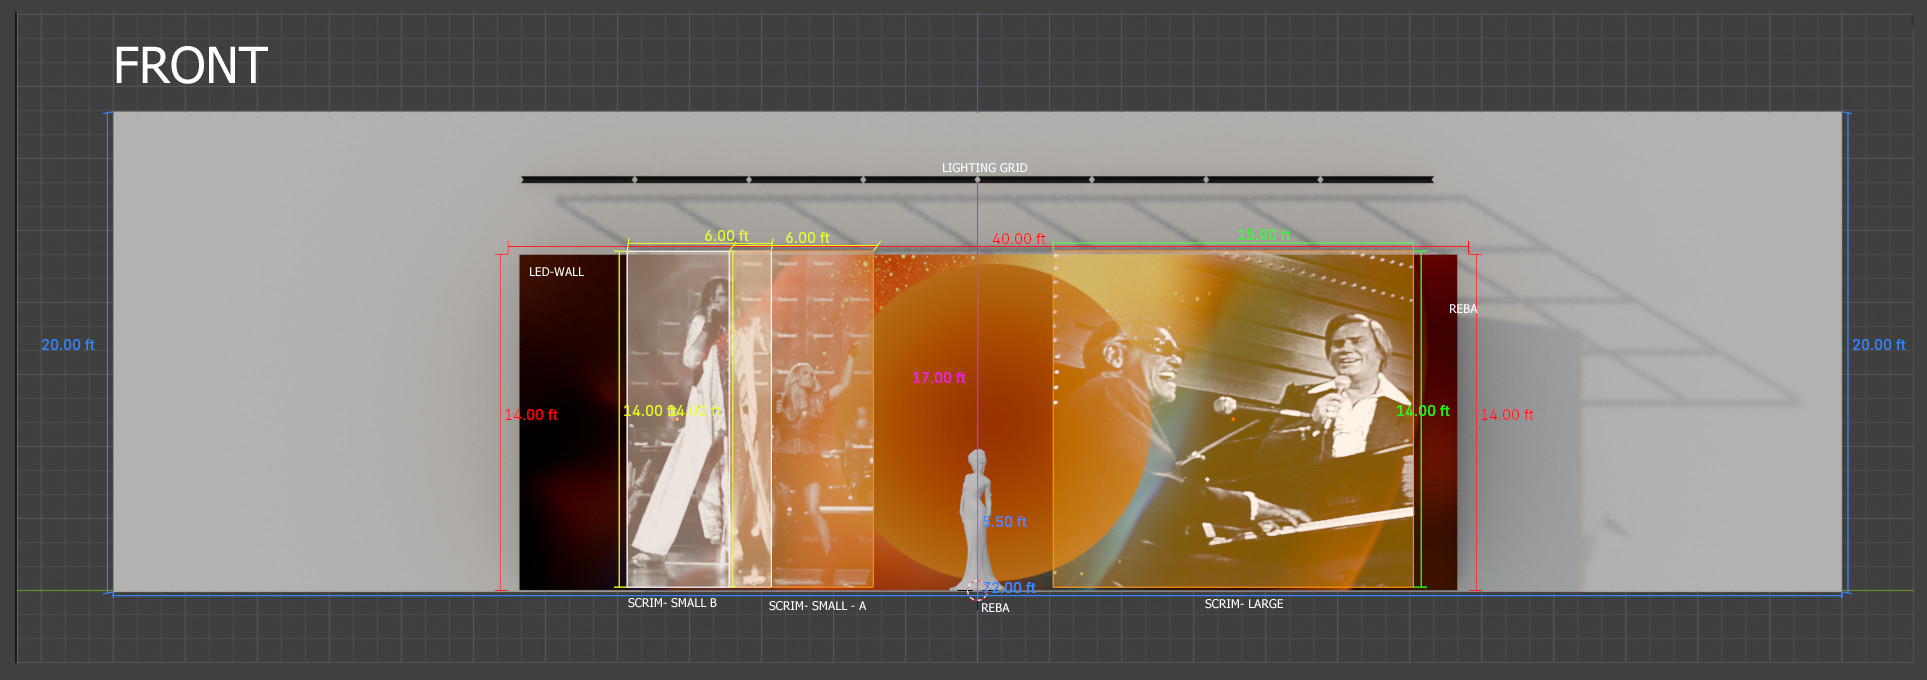Click the FRONT view title text
The width and height of the screenshot is (1927, 680).
(190, 67)
